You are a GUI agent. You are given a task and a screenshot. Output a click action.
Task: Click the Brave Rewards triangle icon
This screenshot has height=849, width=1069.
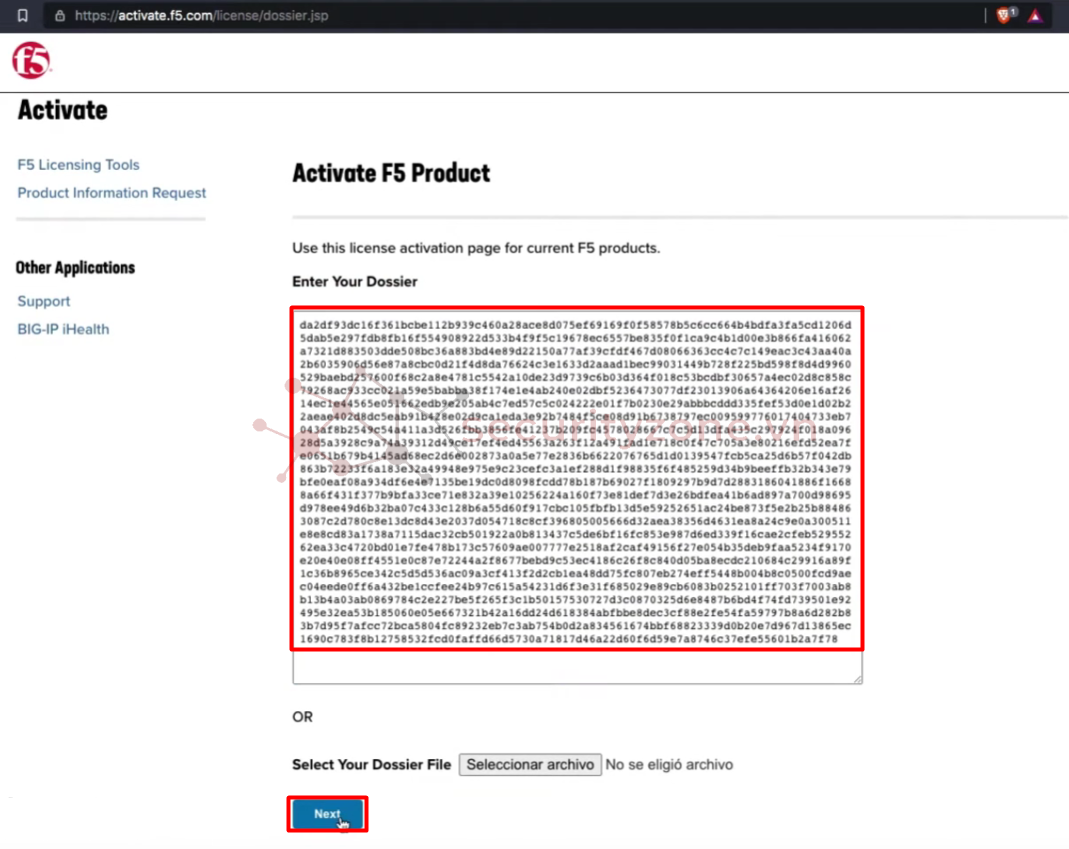[x=1035, y=16]
